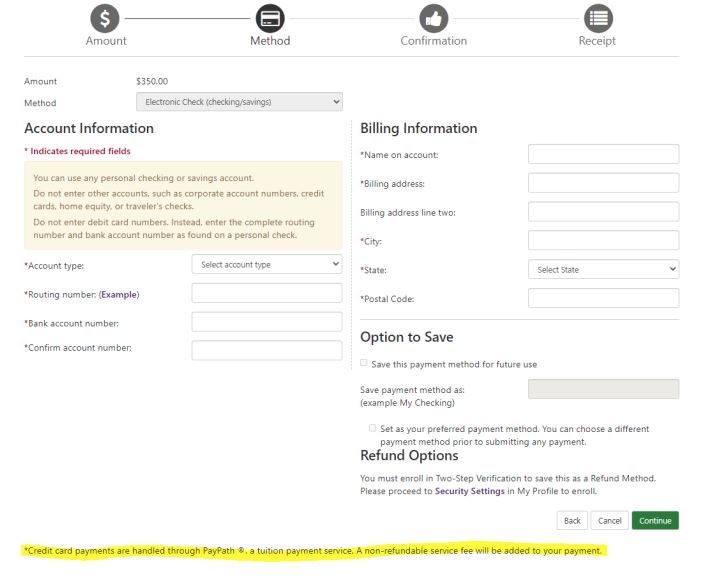Click the $350.00 amount value

tap(152, 81)
